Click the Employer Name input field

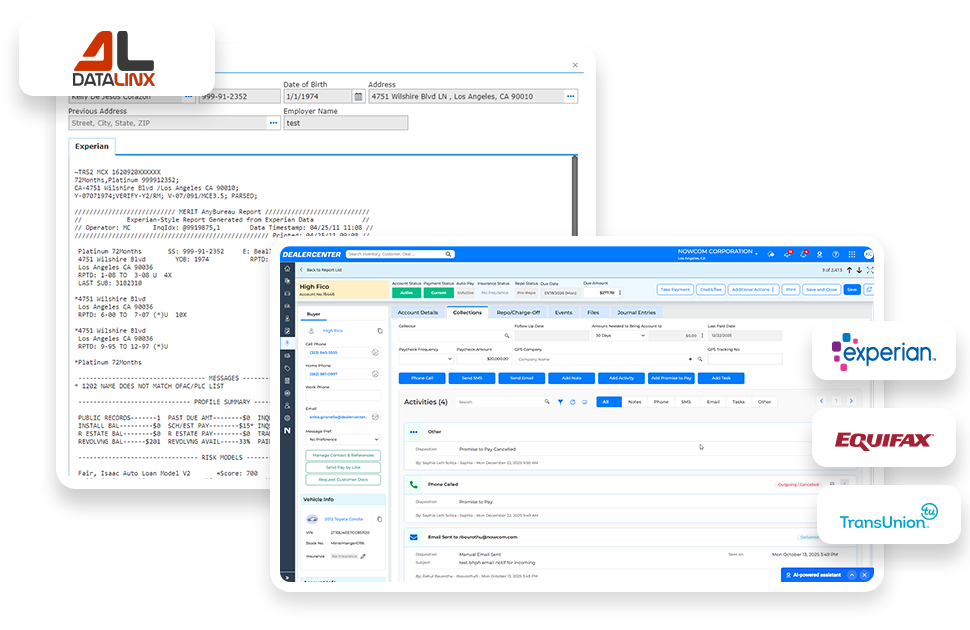pos(346,123)
